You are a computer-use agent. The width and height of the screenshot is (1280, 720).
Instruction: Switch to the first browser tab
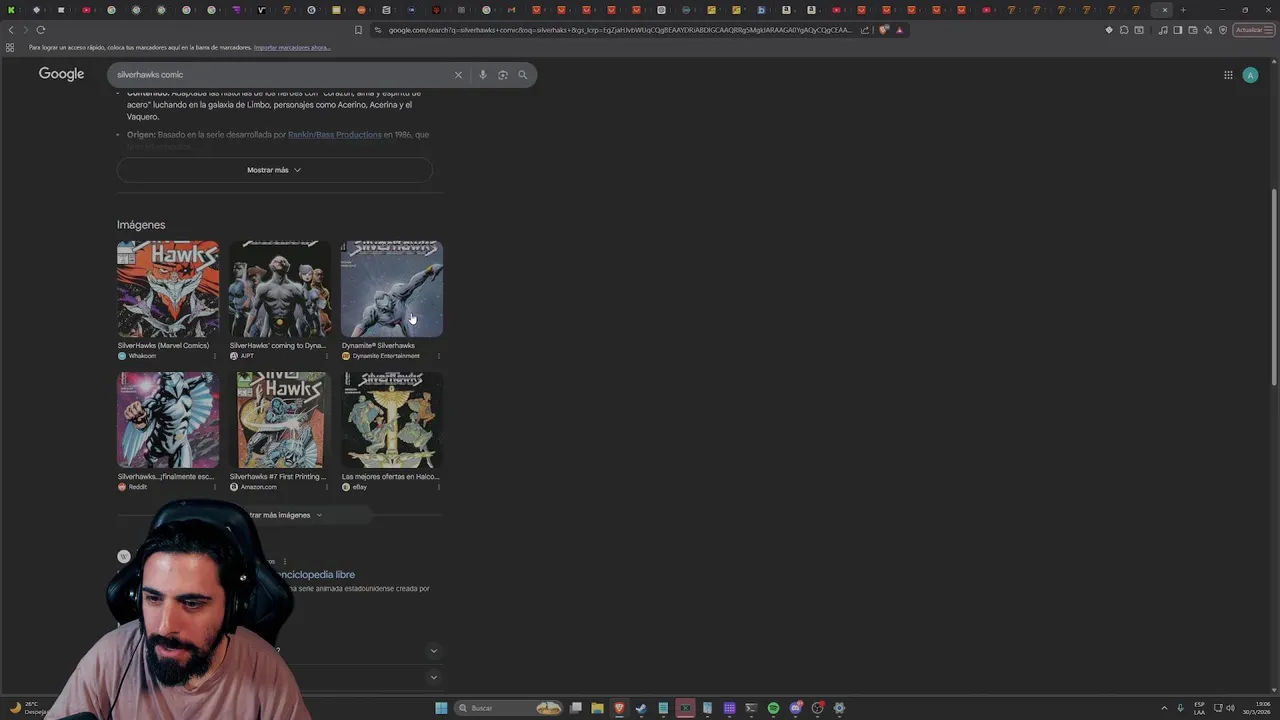pyautogui.click(x=12, y=10)
